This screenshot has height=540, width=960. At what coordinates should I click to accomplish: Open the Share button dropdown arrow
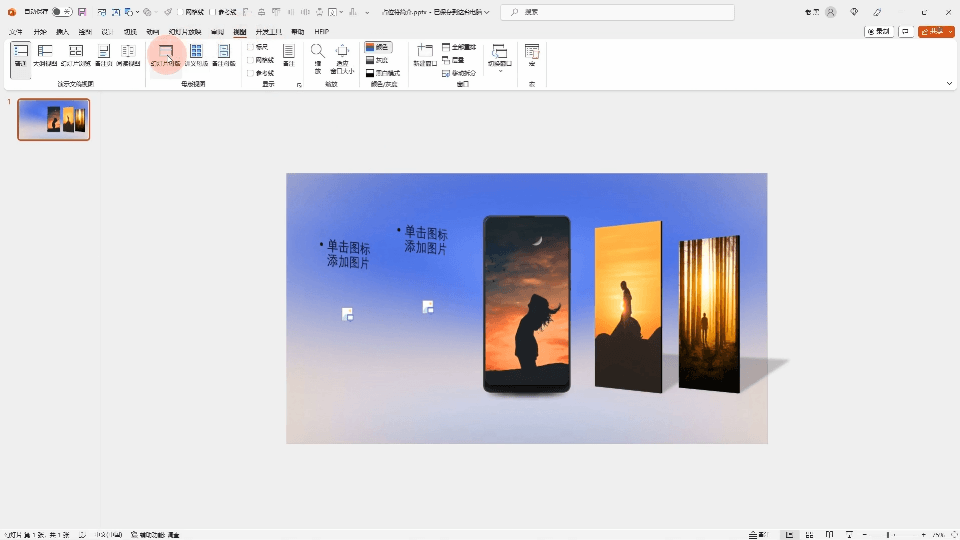pos(950,31)
